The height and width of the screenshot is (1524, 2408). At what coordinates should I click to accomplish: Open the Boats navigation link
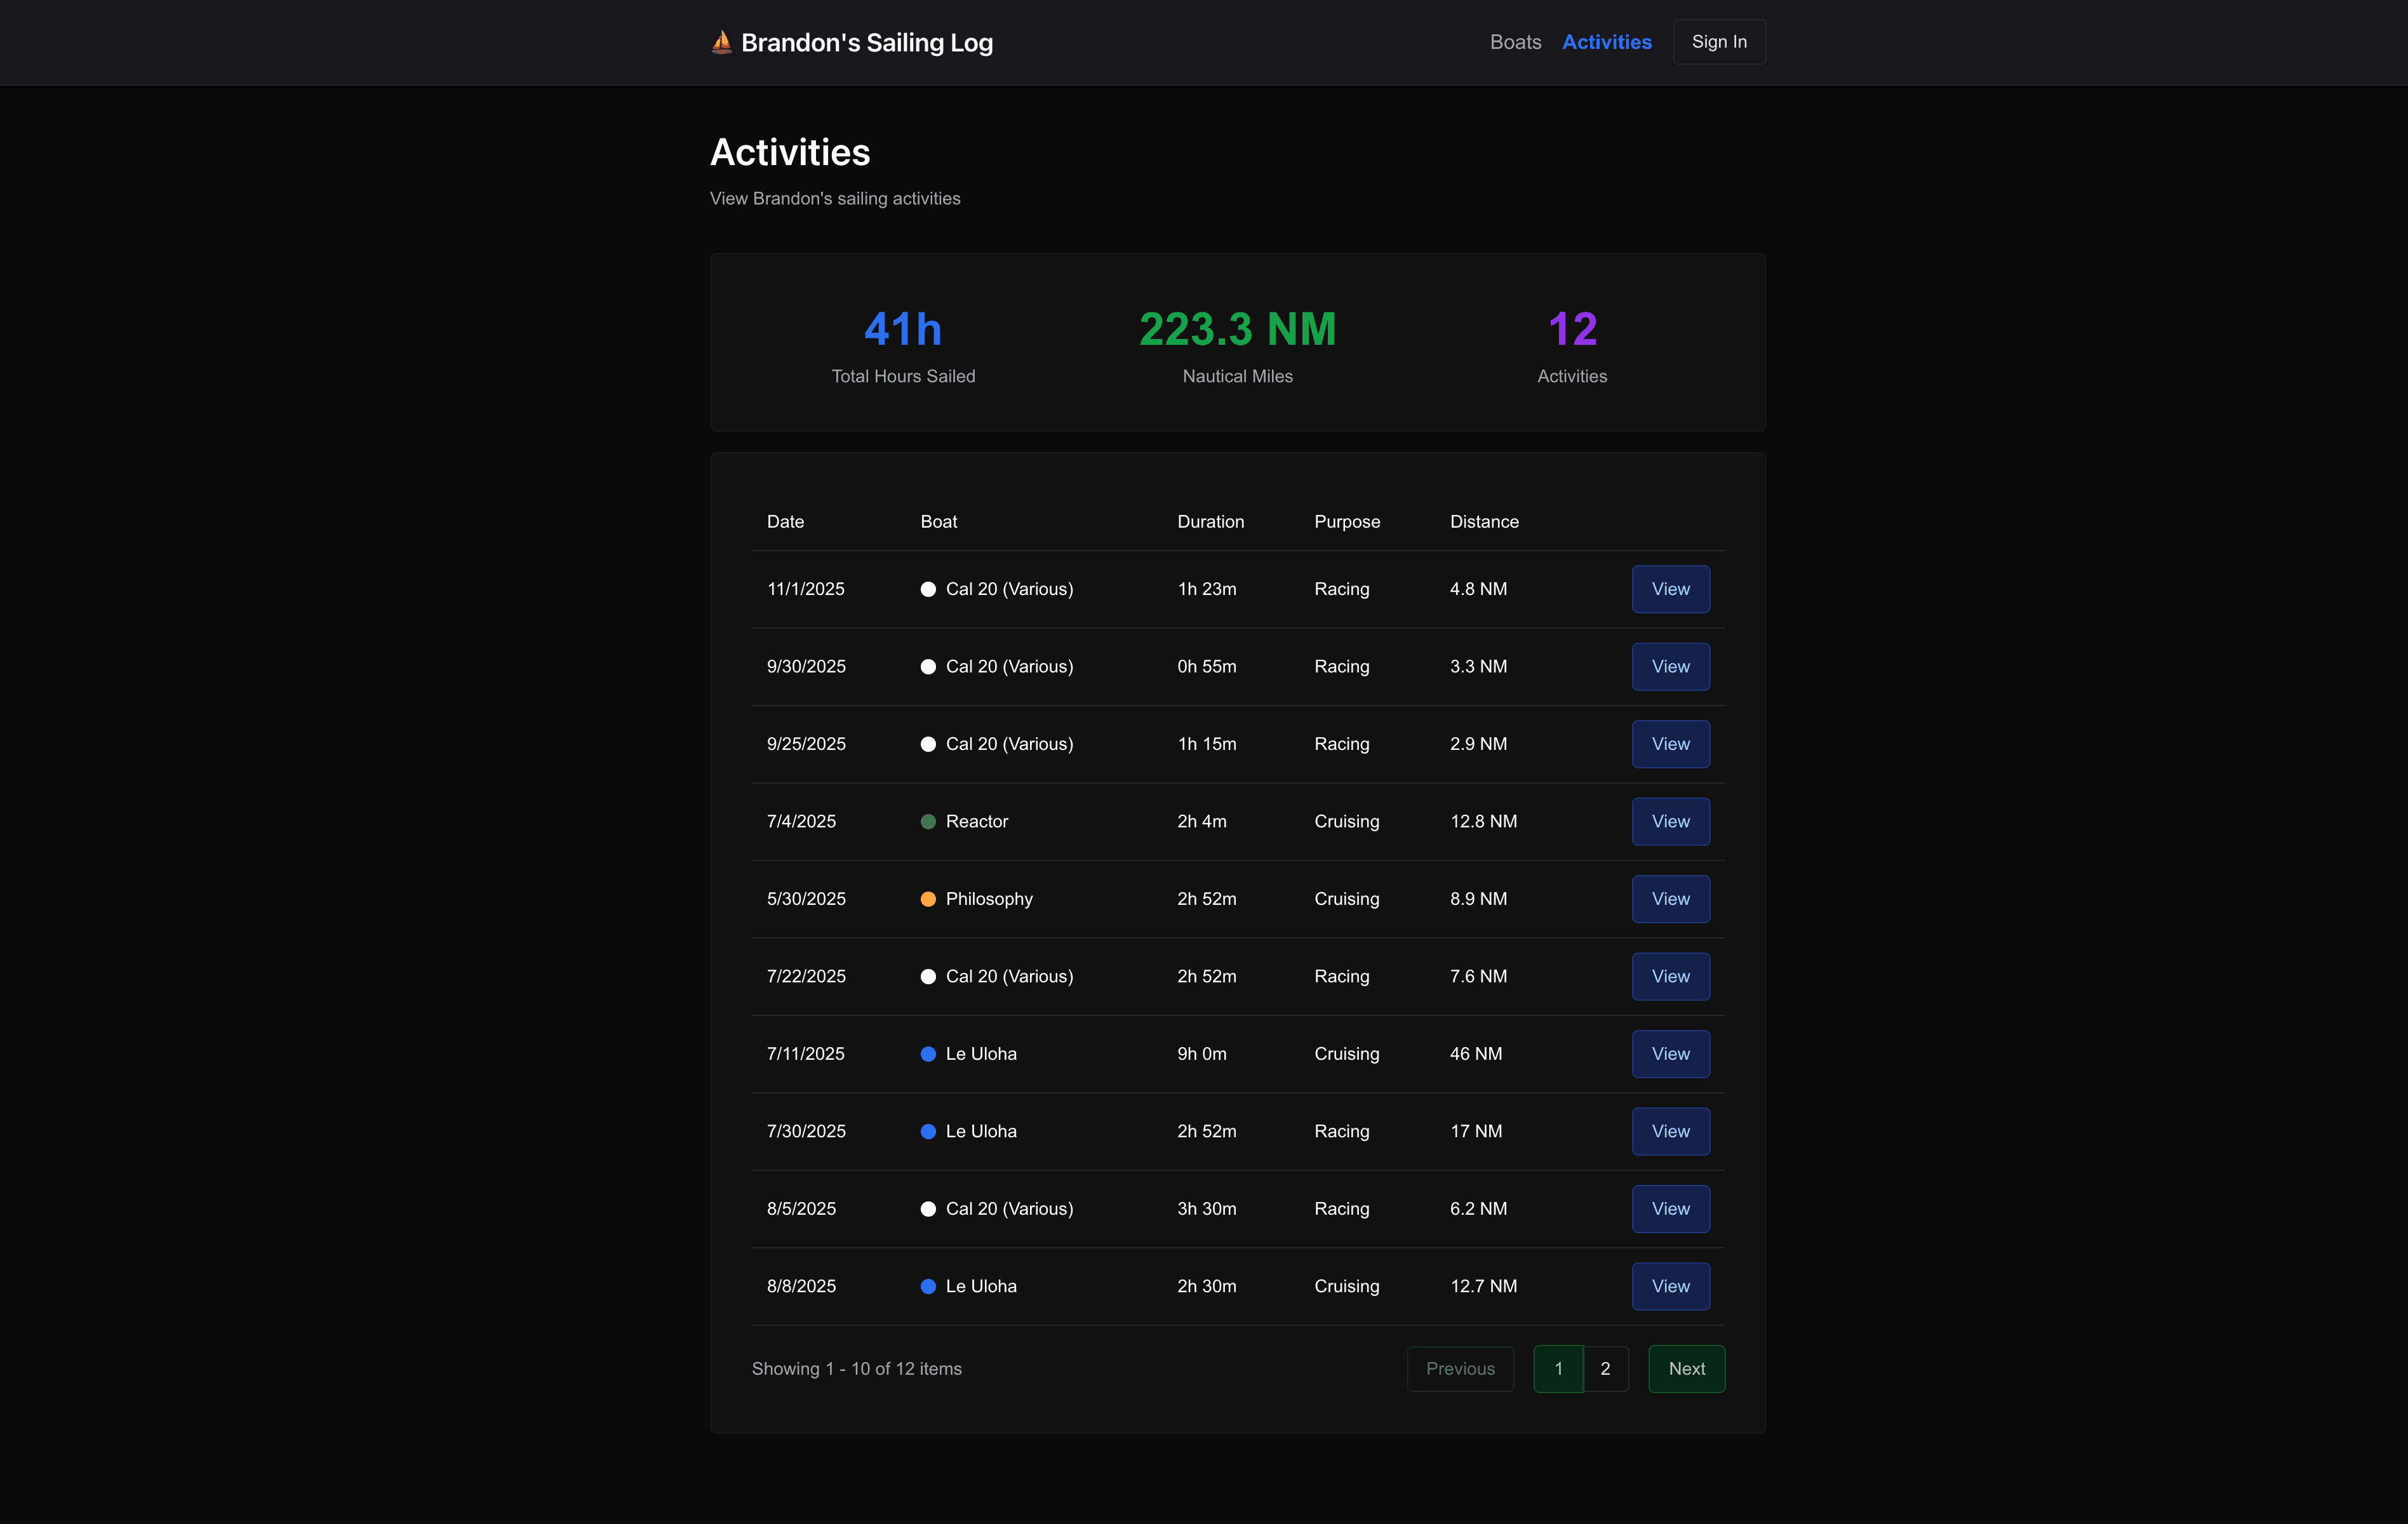[x=1515, y=42]
